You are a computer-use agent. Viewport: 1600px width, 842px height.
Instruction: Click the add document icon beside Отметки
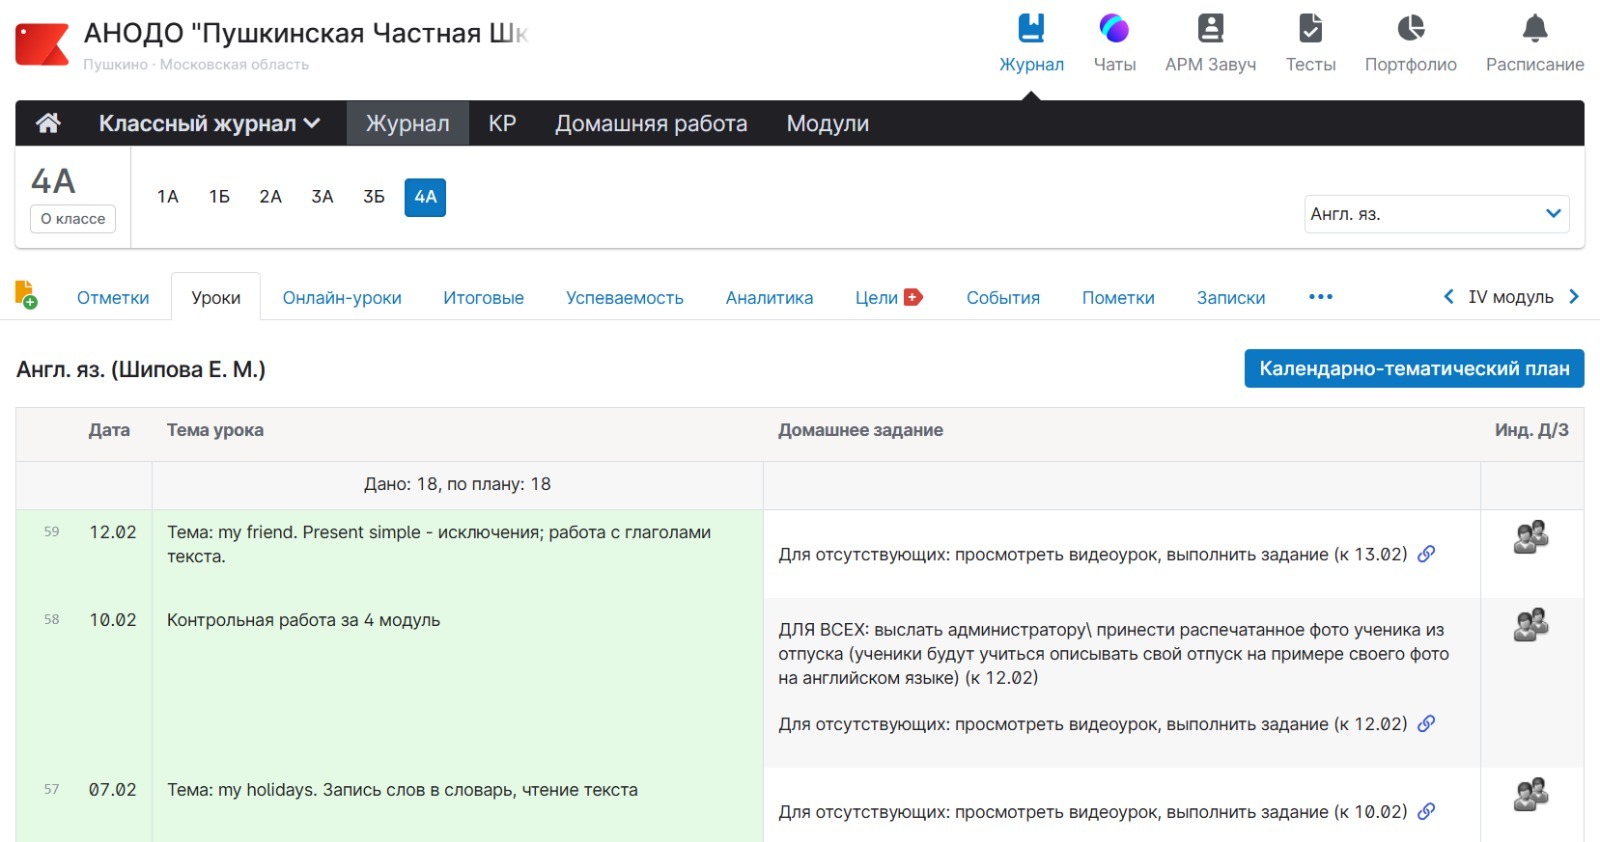27,295
